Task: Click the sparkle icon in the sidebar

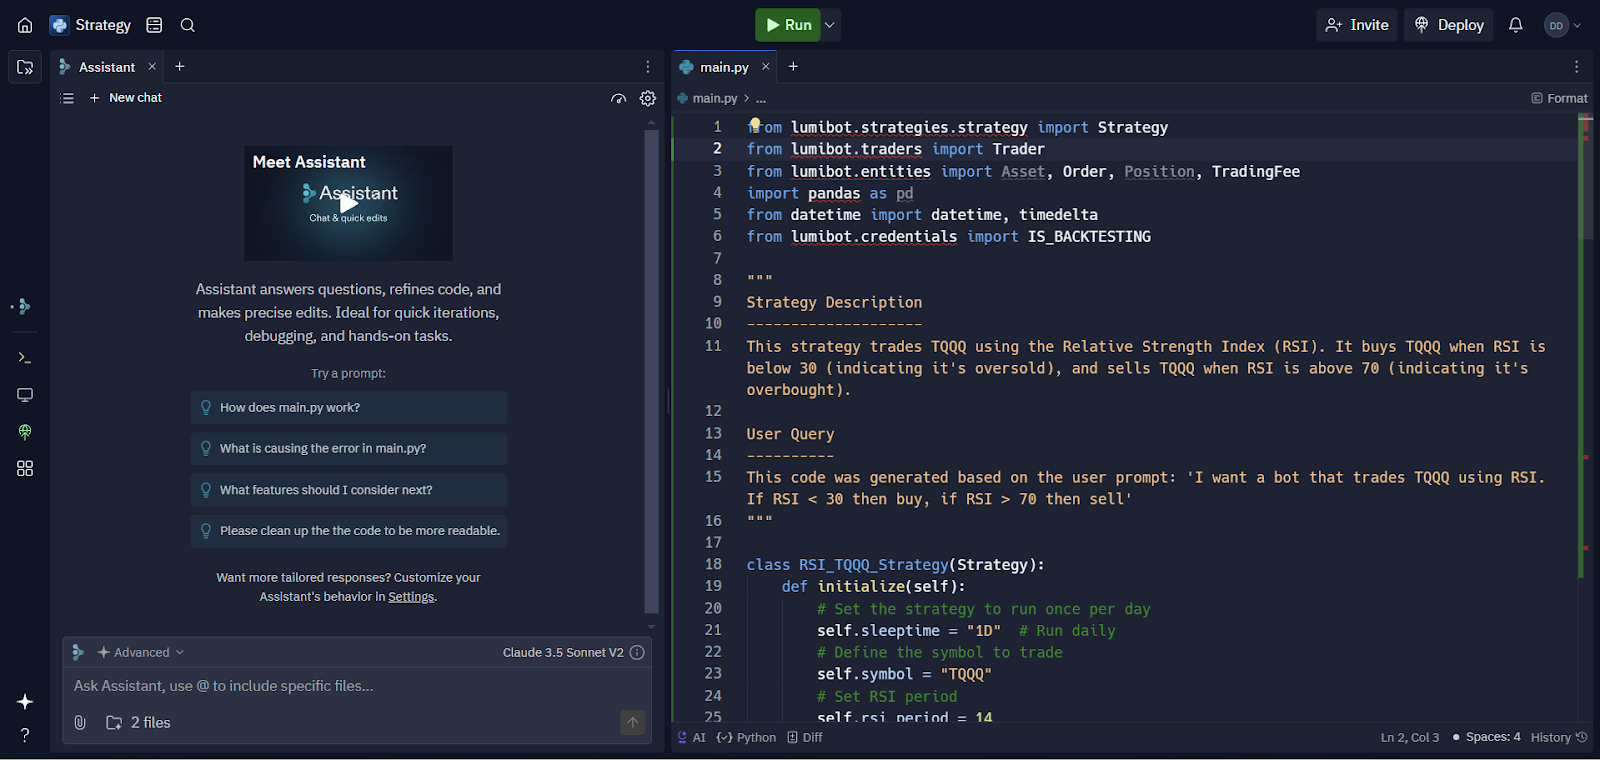Action: 25,702
